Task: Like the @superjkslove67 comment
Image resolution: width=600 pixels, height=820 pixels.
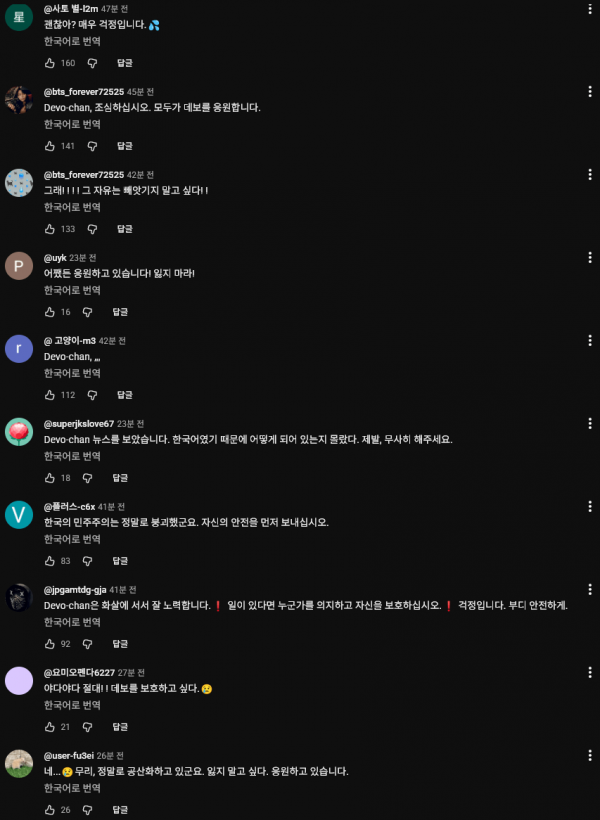Action: click(x=50, y=478)
